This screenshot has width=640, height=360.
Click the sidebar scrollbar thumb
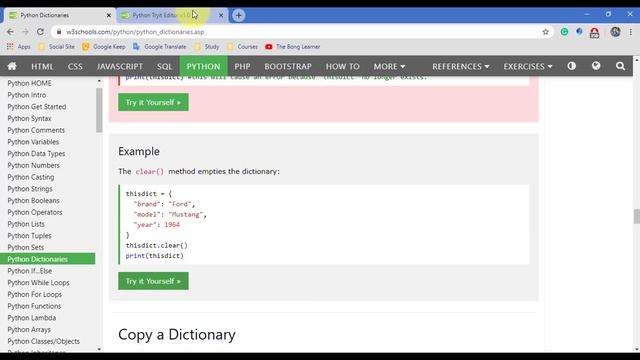click(99, 110)
